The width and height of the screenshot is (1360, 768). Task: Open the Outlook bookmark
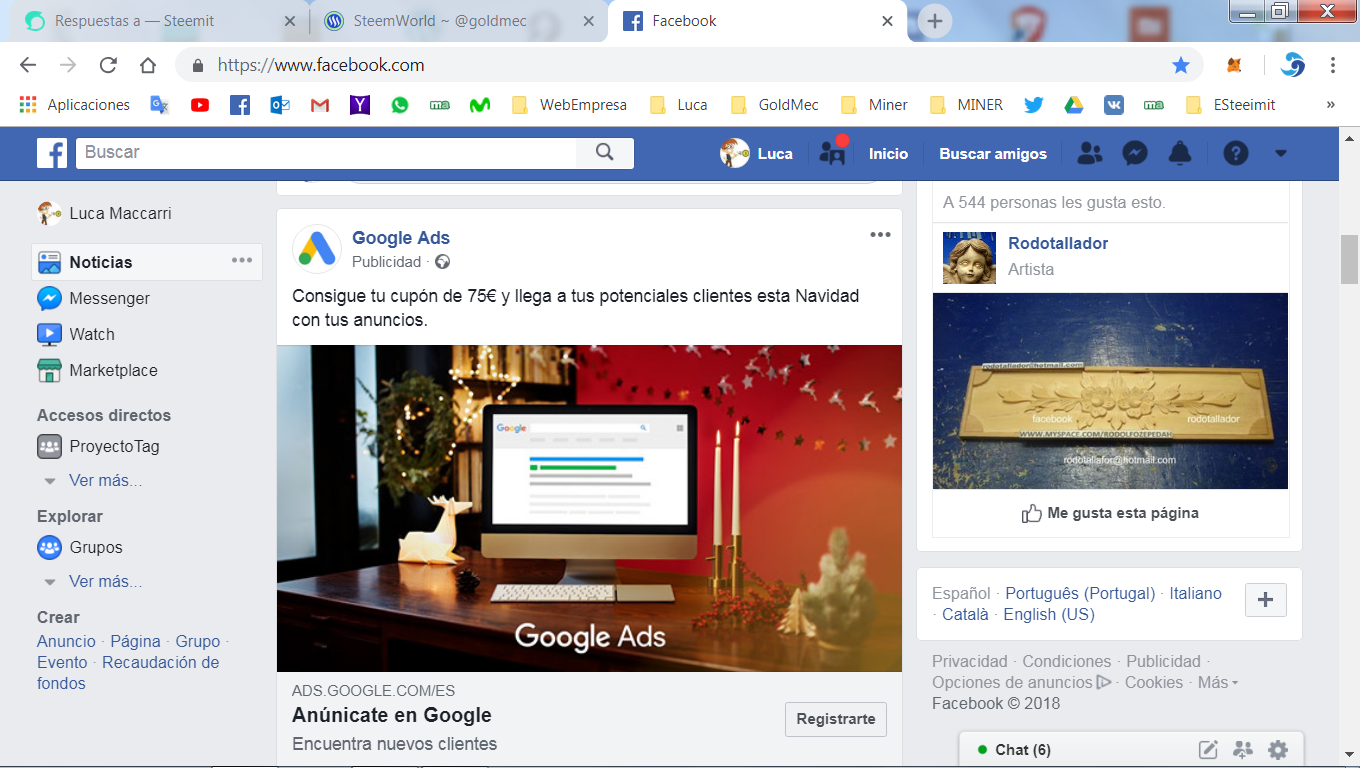[x=280, y=105]
